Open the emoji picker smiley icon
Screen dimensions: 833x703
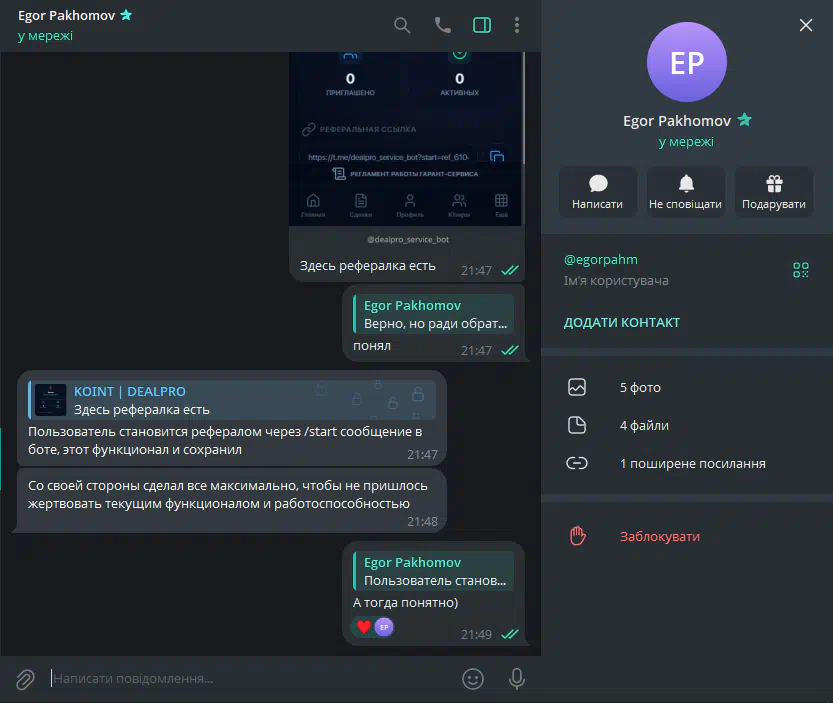473,679
